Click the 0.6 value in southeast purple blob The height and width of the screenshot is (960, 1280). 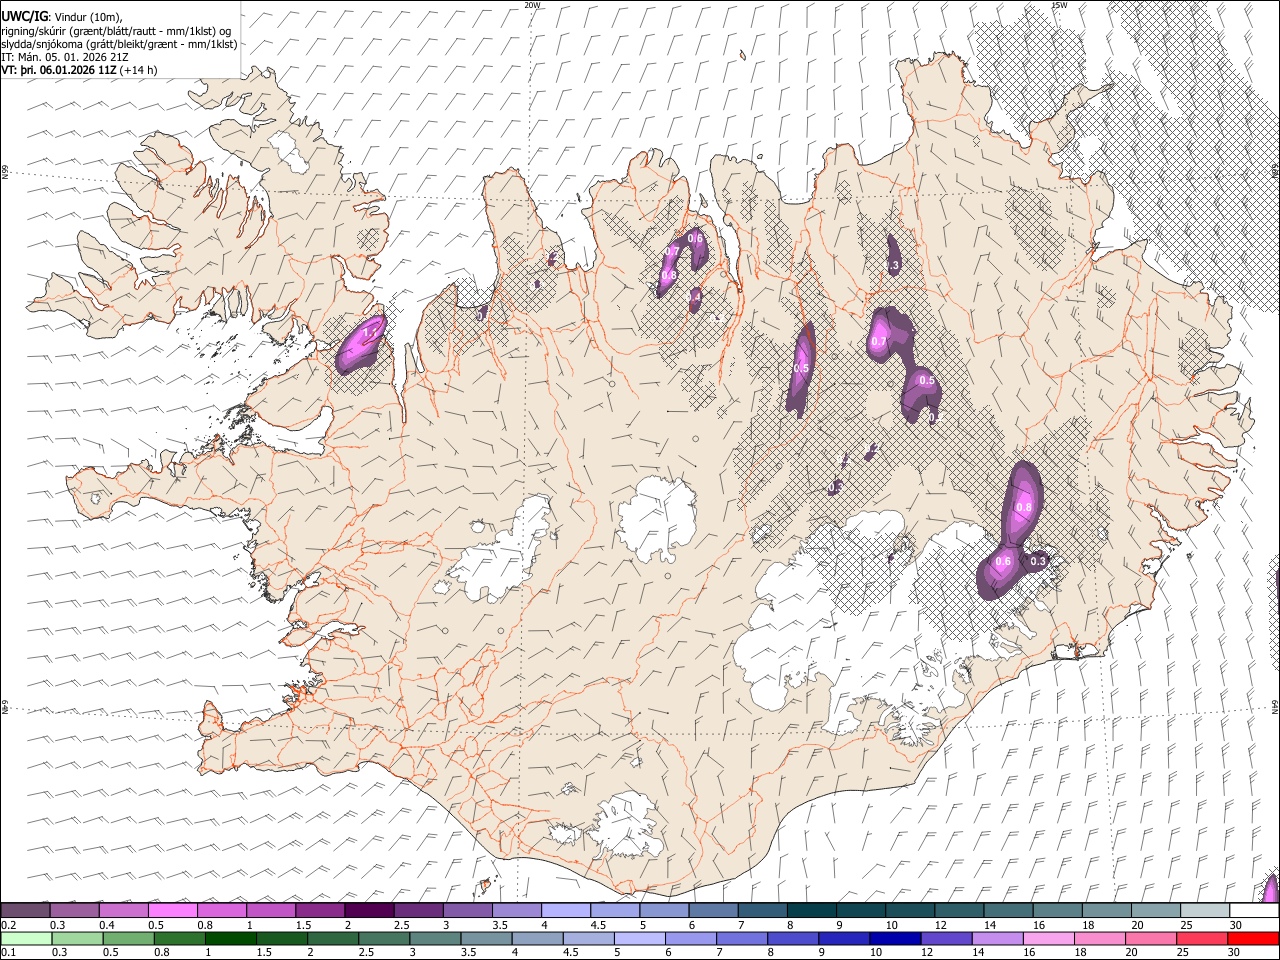(1003, 562)
